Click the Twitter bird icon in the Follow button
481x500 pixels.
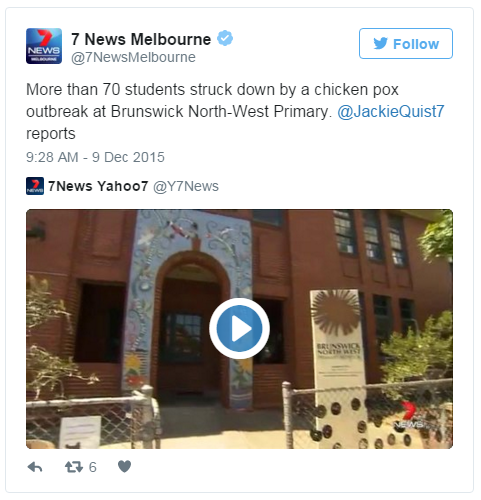click(380, 44)
